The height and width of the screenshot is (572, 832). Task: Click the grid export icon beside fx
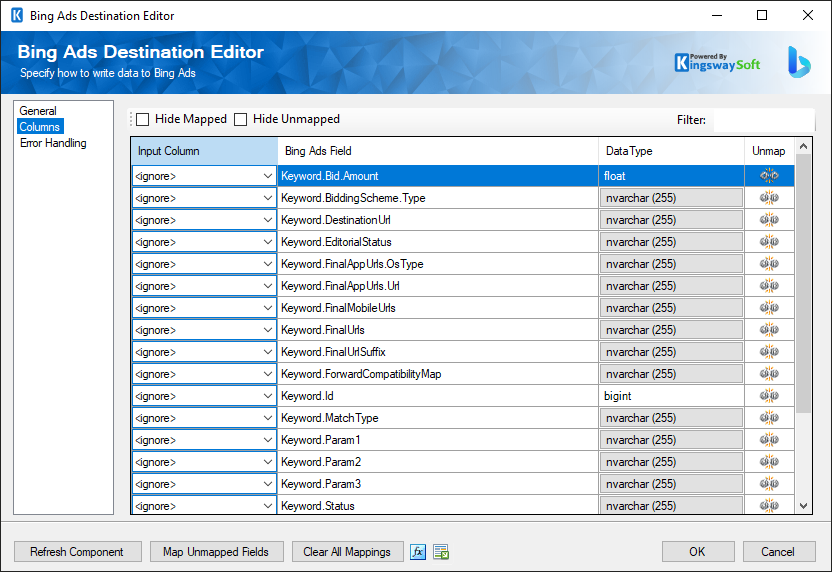click(x=441, y=552)
